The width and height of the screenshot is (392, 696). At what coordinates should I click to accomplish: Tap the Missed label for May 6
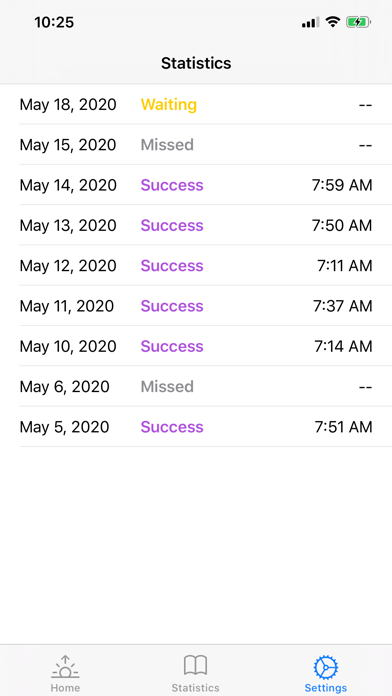(167, 387)
